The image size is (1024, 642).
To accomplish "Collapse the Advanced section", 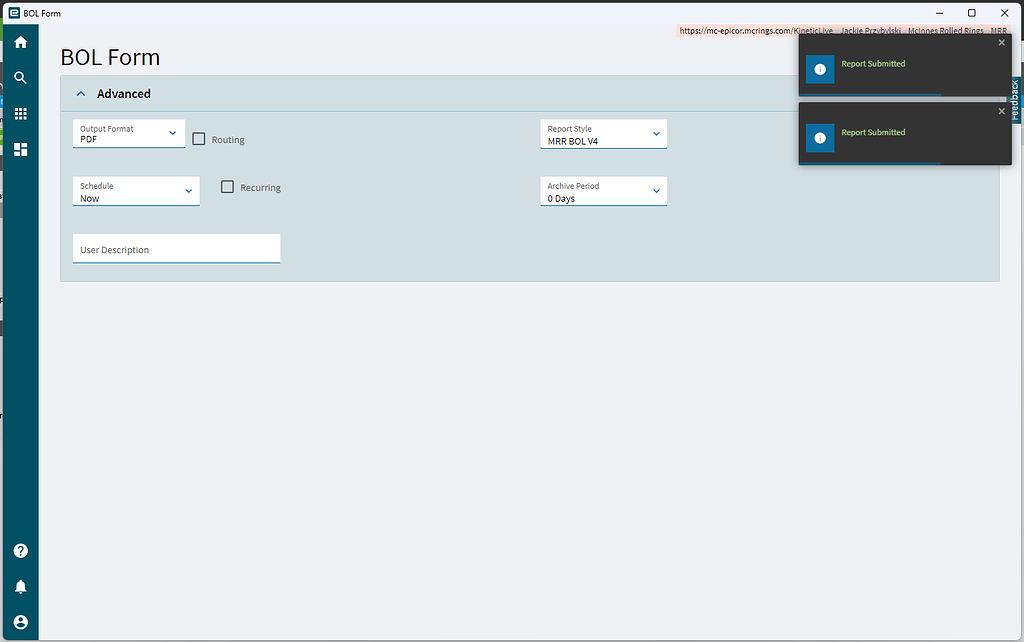I will pyautogui.click(x=81, y=93).
